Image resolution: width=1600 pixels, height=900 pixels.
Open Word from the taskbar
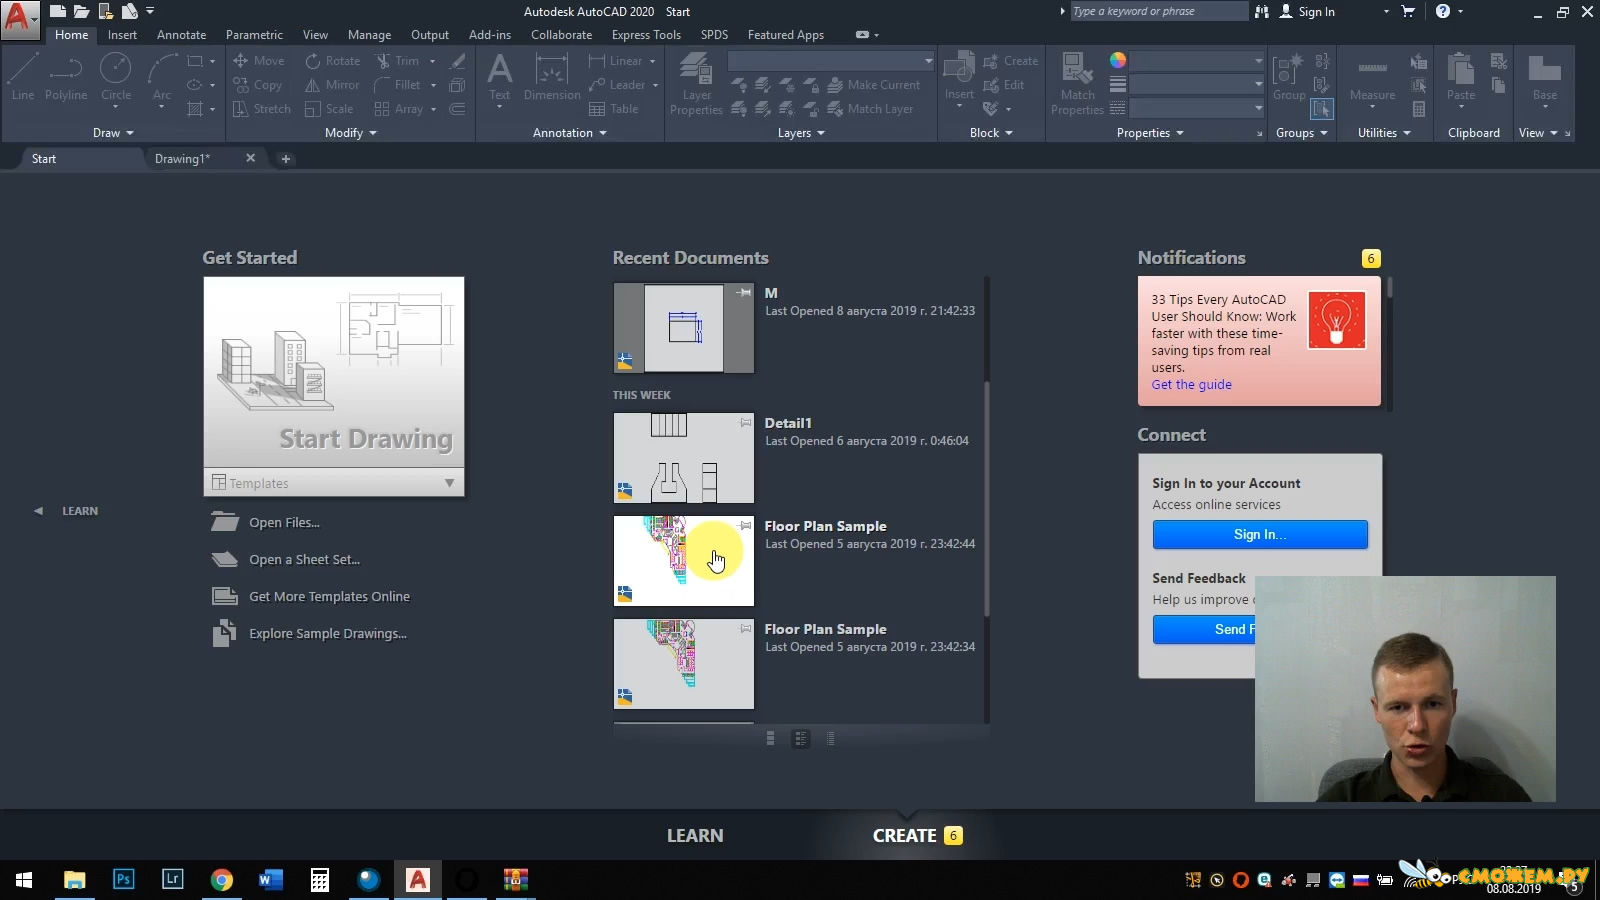[x=270, y=880]
